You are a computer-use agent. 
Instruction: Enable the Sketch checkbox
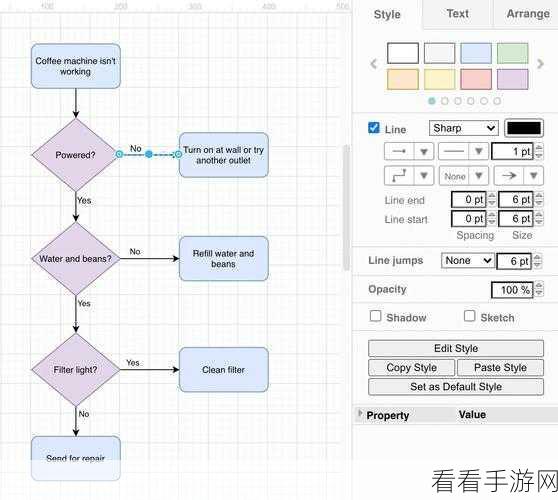click(x=470, y=316)
